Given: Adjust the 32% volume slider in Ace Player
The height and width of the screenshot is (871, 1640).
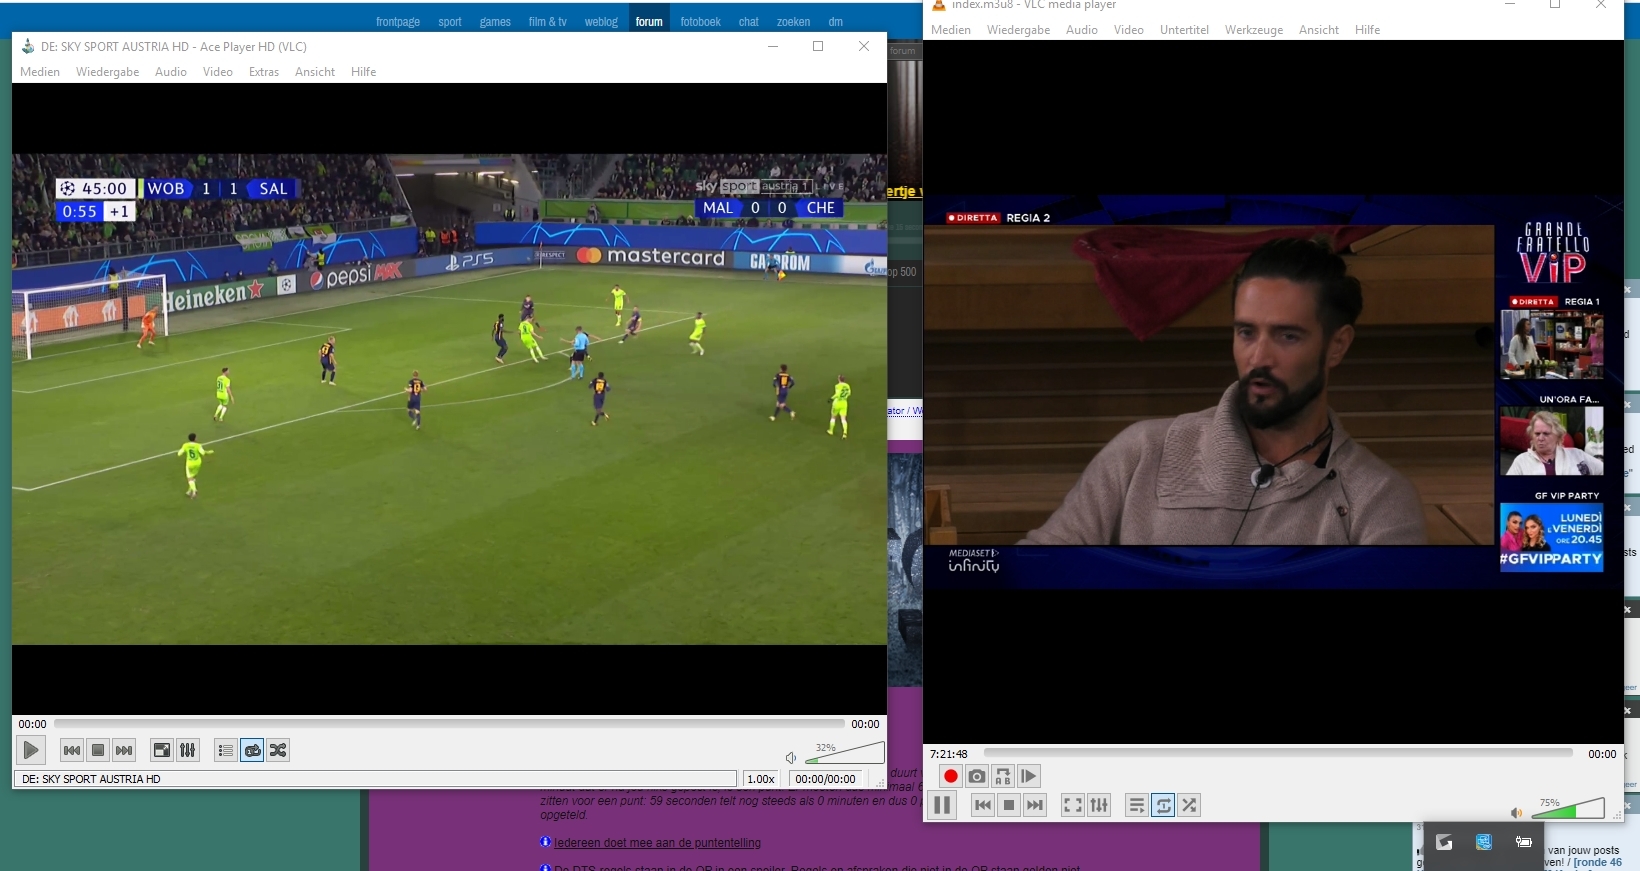Looking at the screenshot, I should tap(845, 753).
